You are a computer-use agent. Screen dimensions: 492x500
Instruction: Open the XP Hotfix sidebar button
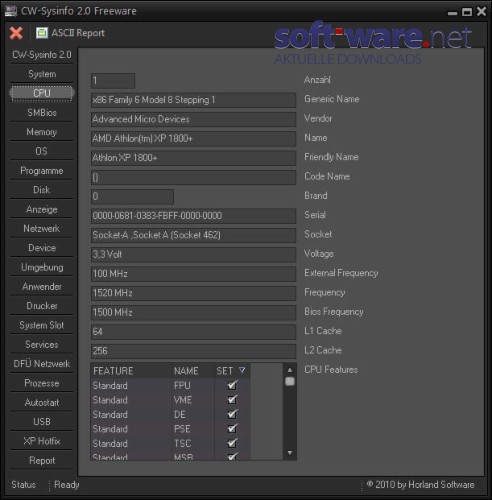tap(42, 441)
